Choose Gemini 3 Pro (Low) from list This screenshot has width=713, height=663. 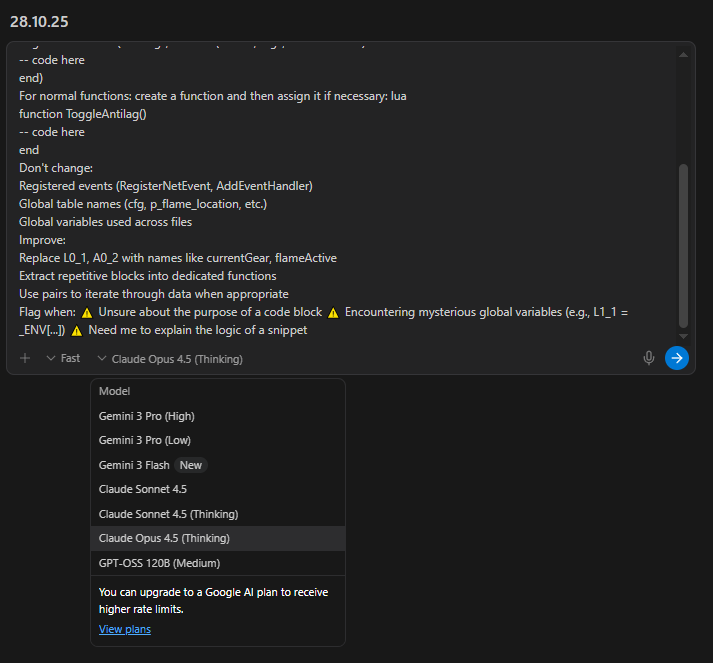pos(144,440)
